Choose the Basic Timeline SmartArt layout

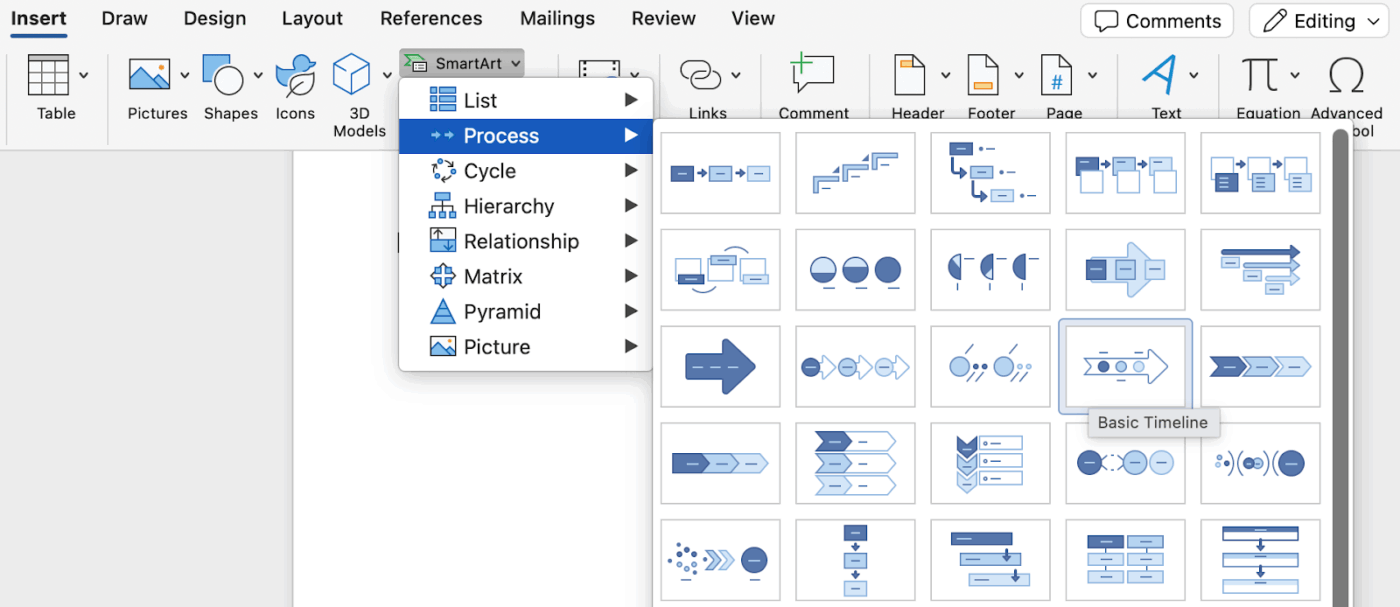click(1125, 366)
